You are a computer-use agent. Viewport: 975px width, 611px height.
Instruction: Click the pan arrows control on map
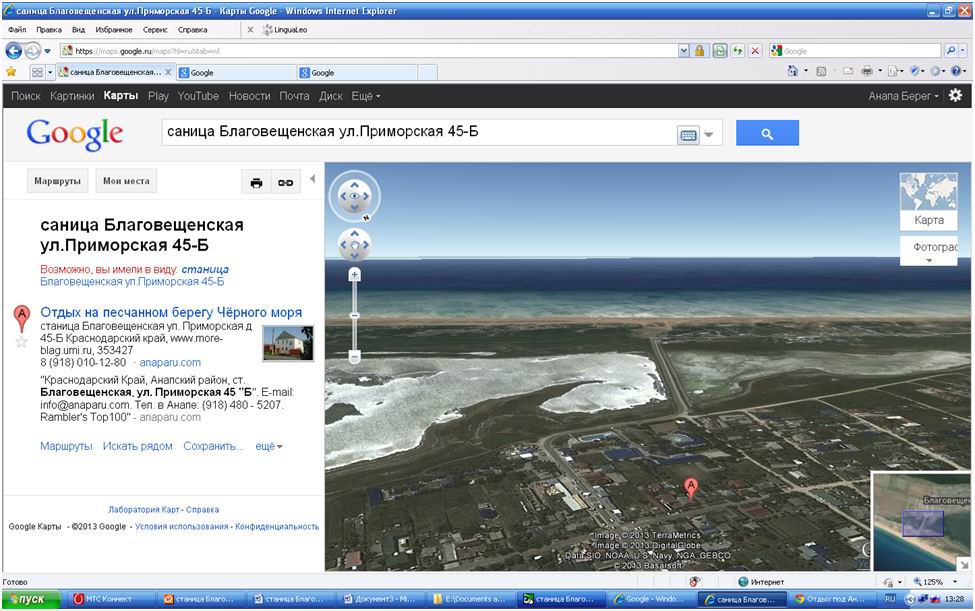(x=354, y=244)
